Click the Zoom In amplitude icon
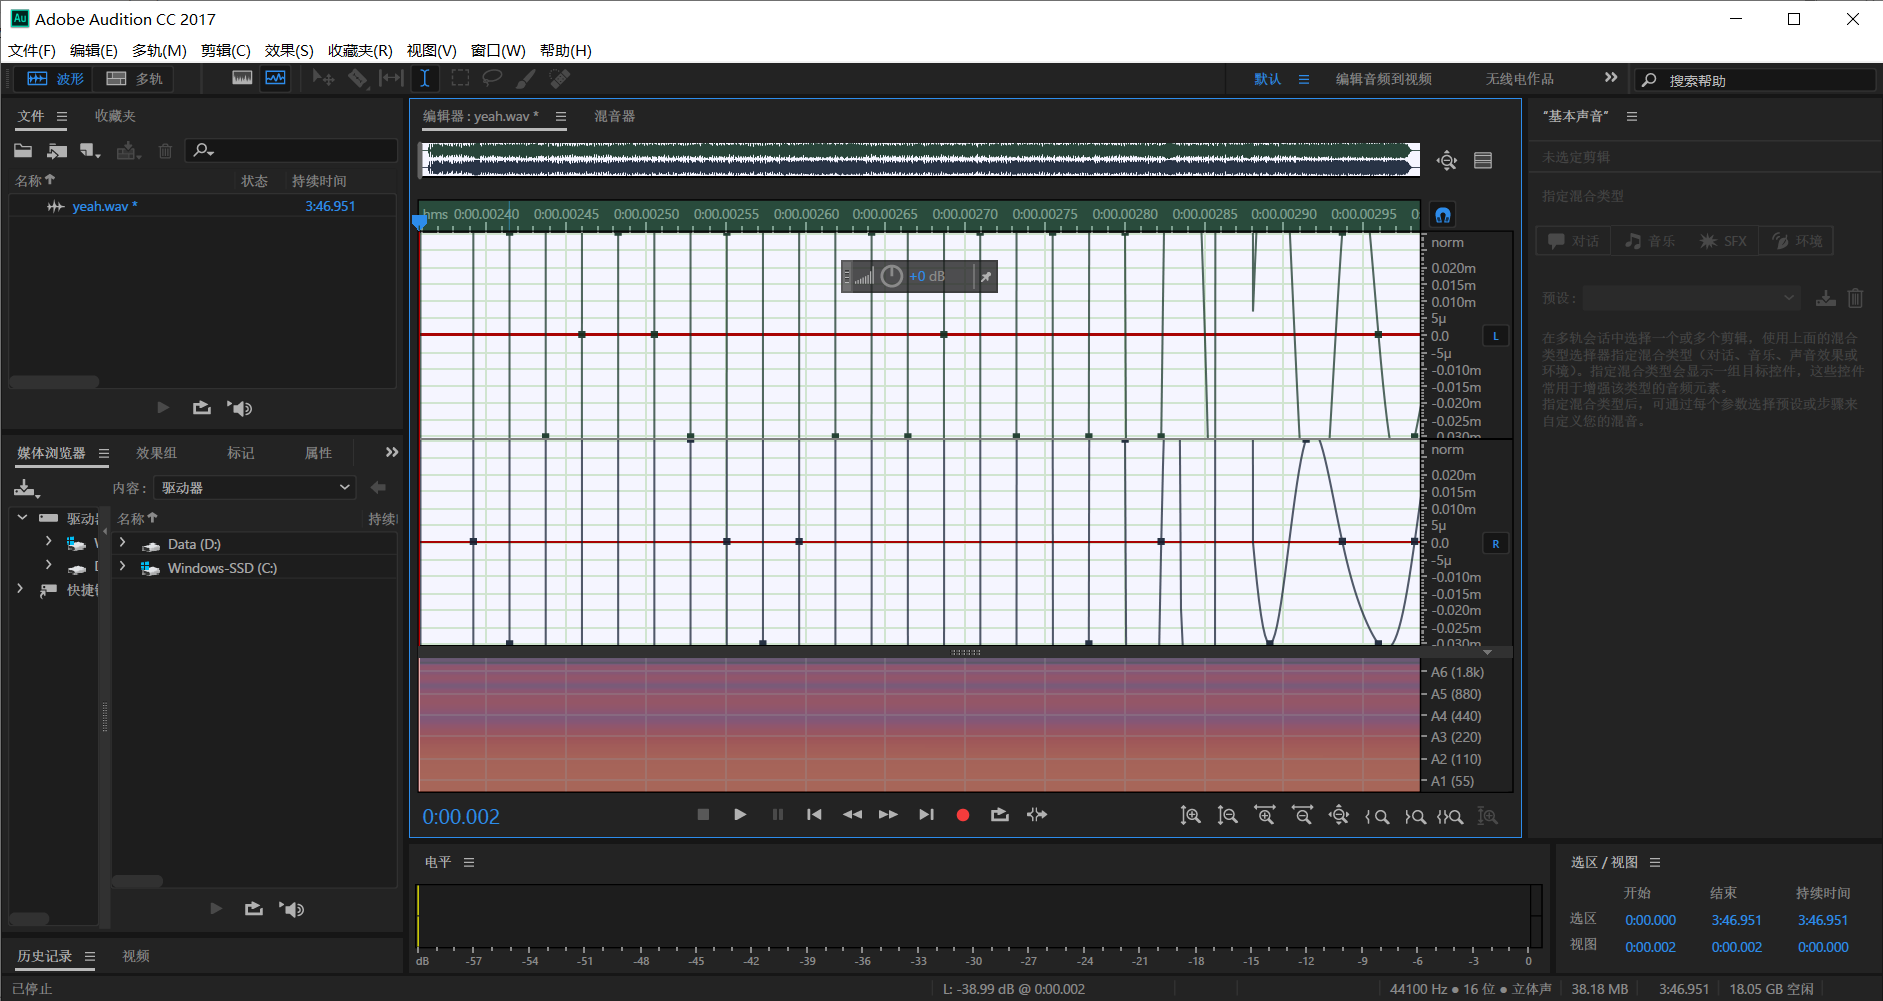 [x=1190, y=816]
